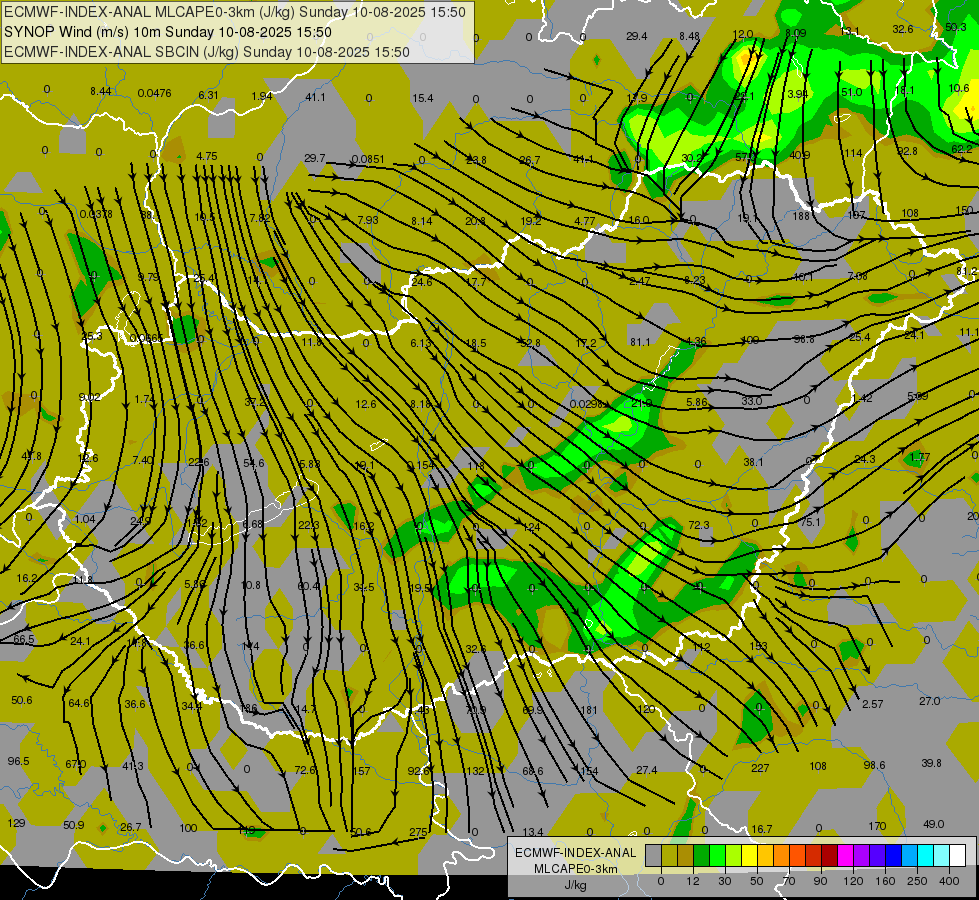Click the map value 188
The width and height of the screenshot is (979, 900).
pyautogui.click(x=801, y=216)
